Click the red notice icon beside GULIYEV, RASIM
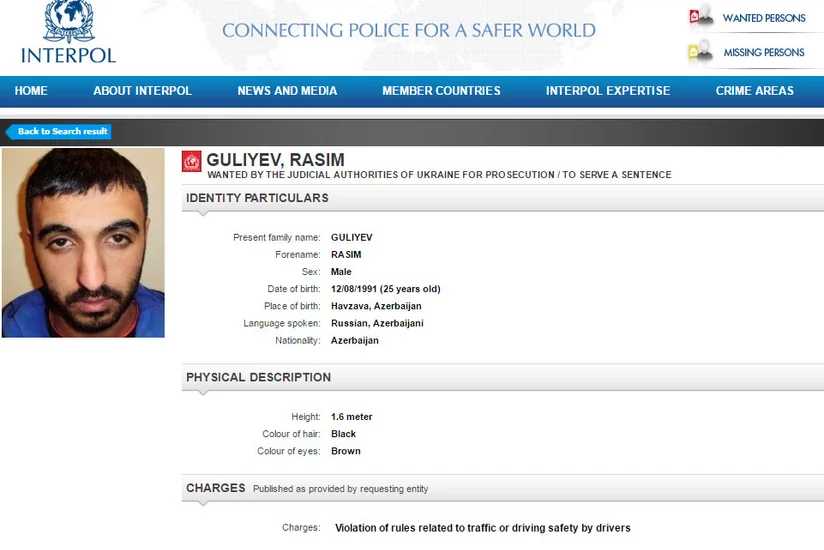Viewport: 824px width, 550px height. click(191, 161)
